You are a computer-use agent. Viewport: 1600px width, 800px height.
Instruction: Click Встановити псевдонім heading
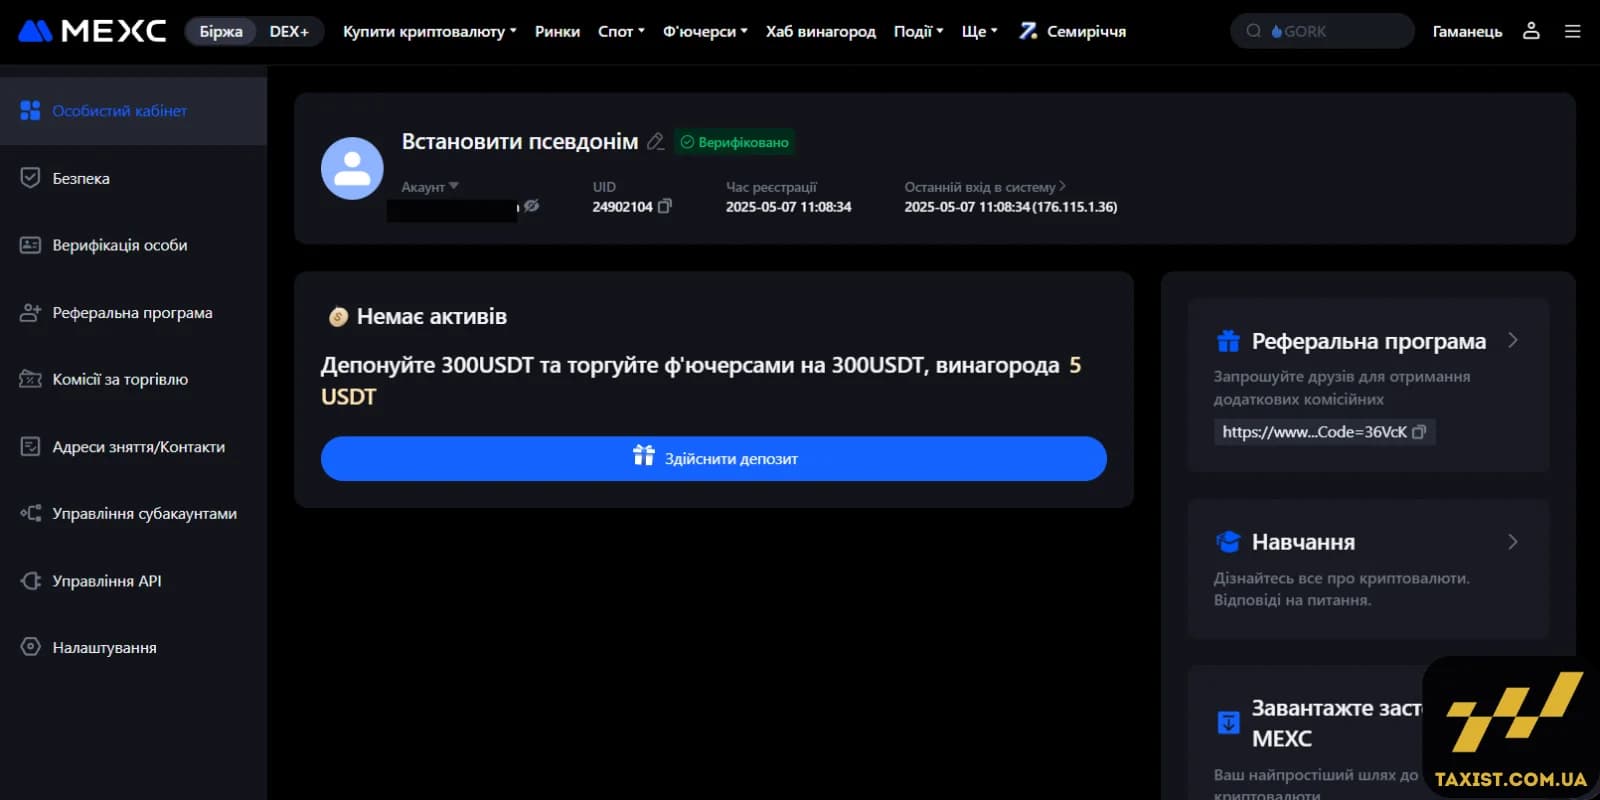click(519, 142)
